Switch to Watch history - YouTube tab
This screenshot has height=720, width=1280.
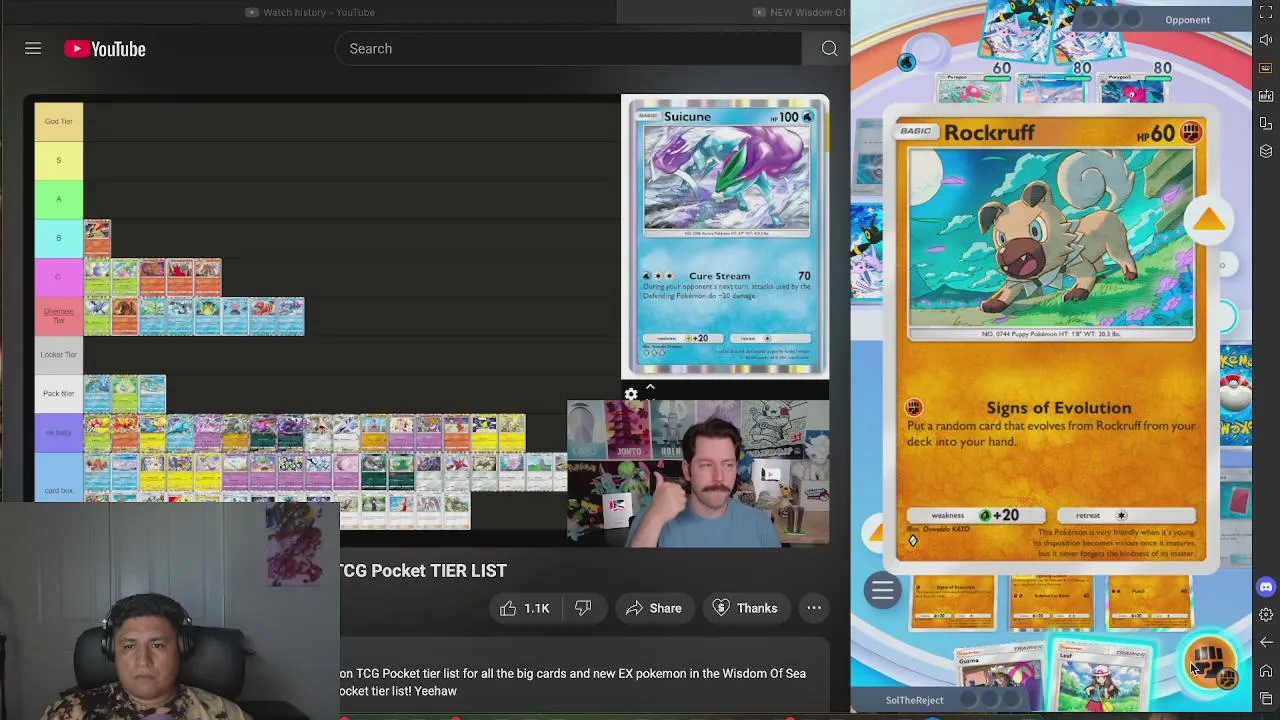[x=310, y=12]
